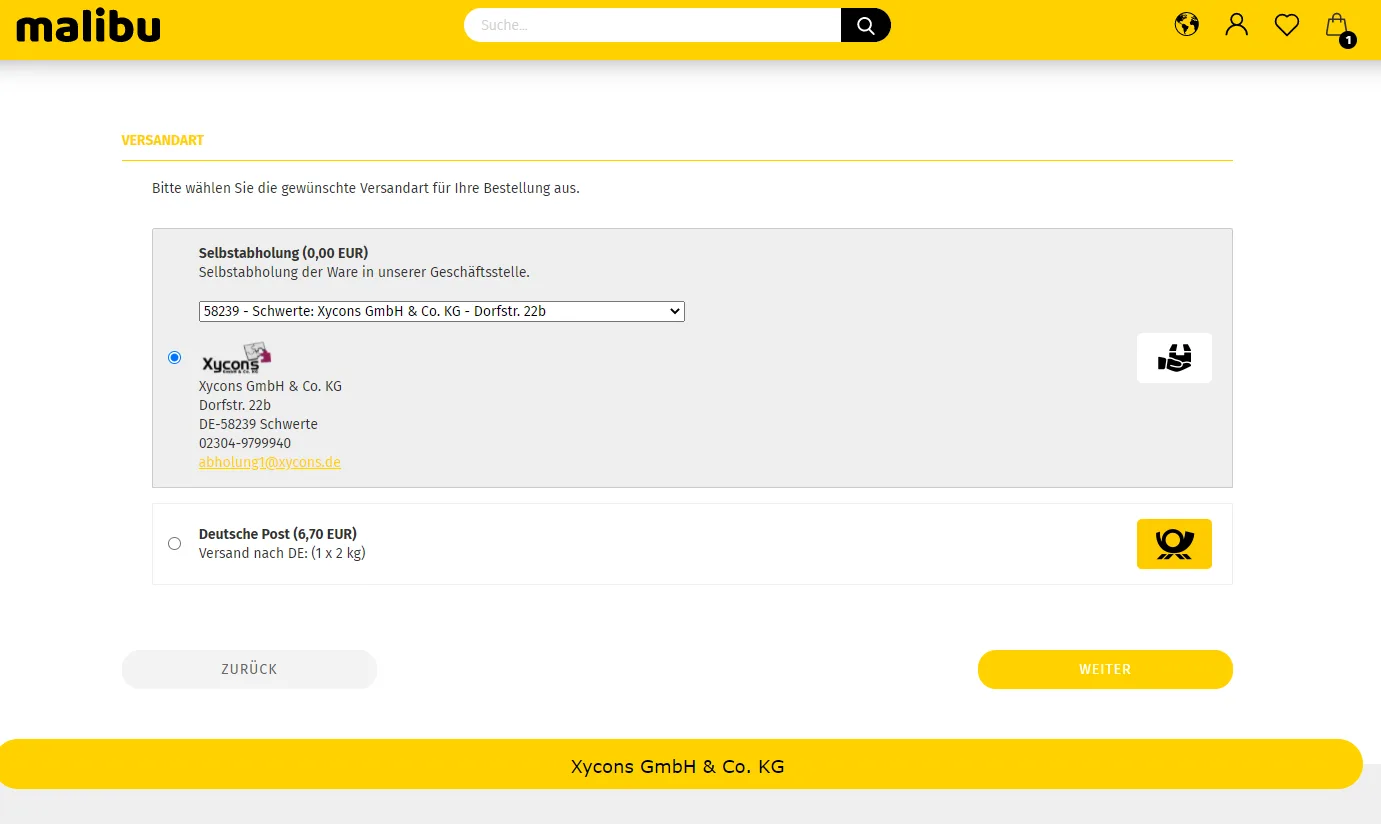Click the search magnifier button
This screenshot has width=1381, height=824.
pos(865,25)
